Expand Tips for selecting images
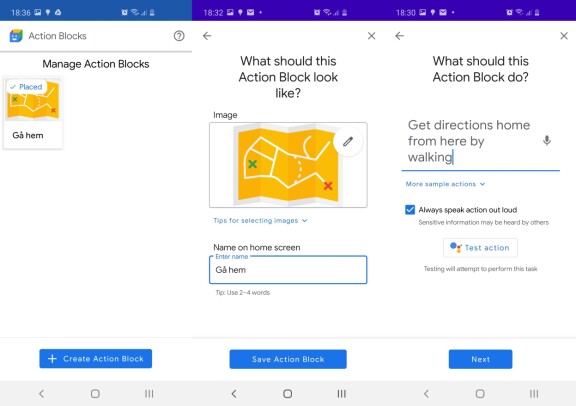This screenshot has width=576, height=406. 260,220
